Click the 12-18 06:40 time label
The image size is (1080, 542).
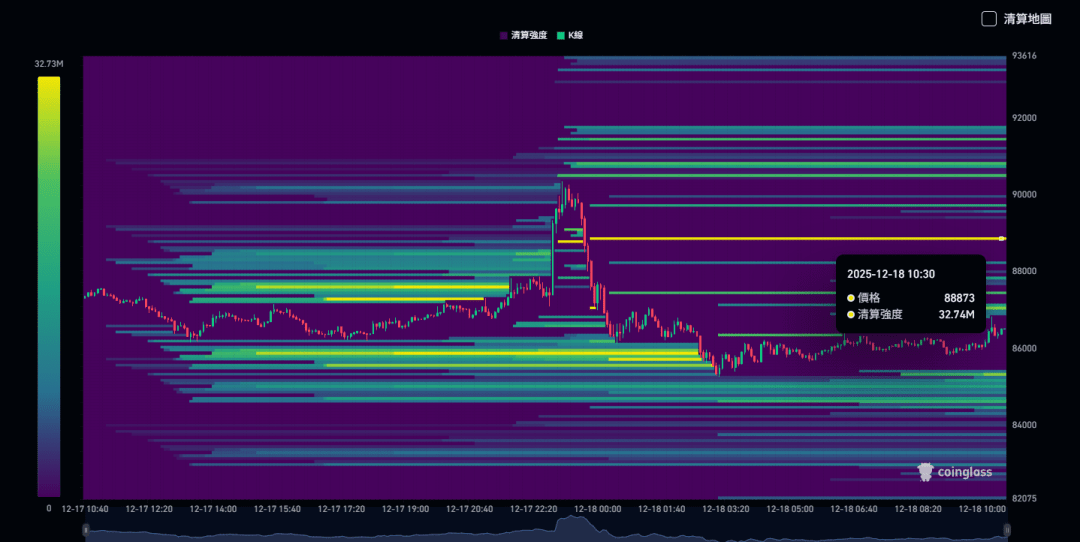[853, 509]
